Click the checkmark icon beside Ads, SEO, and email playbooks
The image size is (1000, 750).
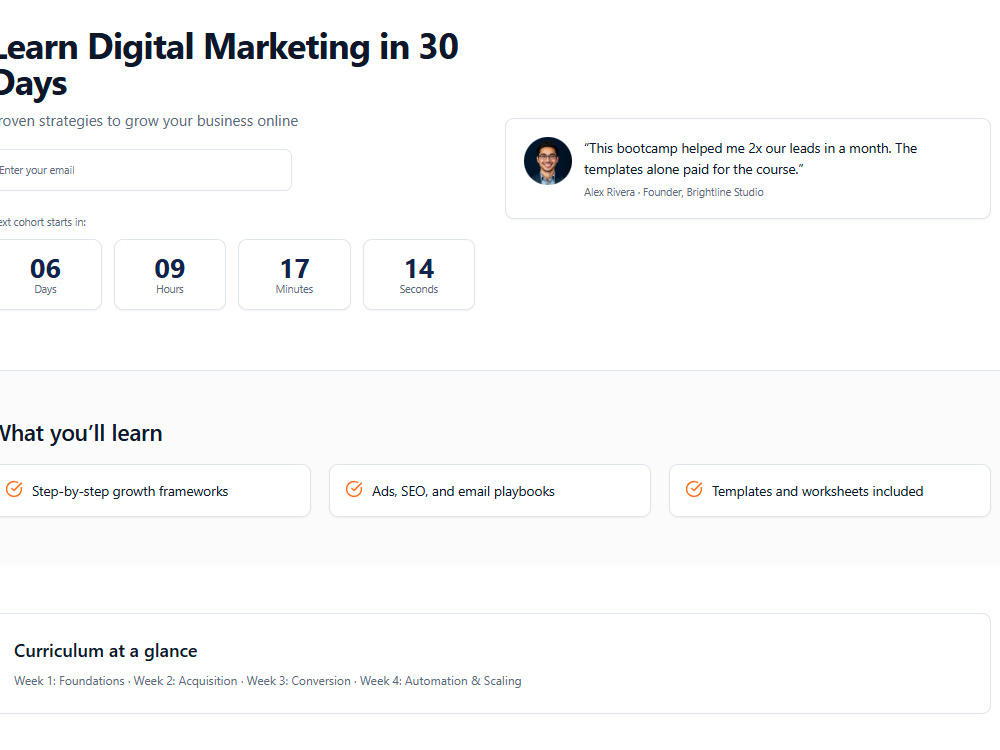coord(354,490)
